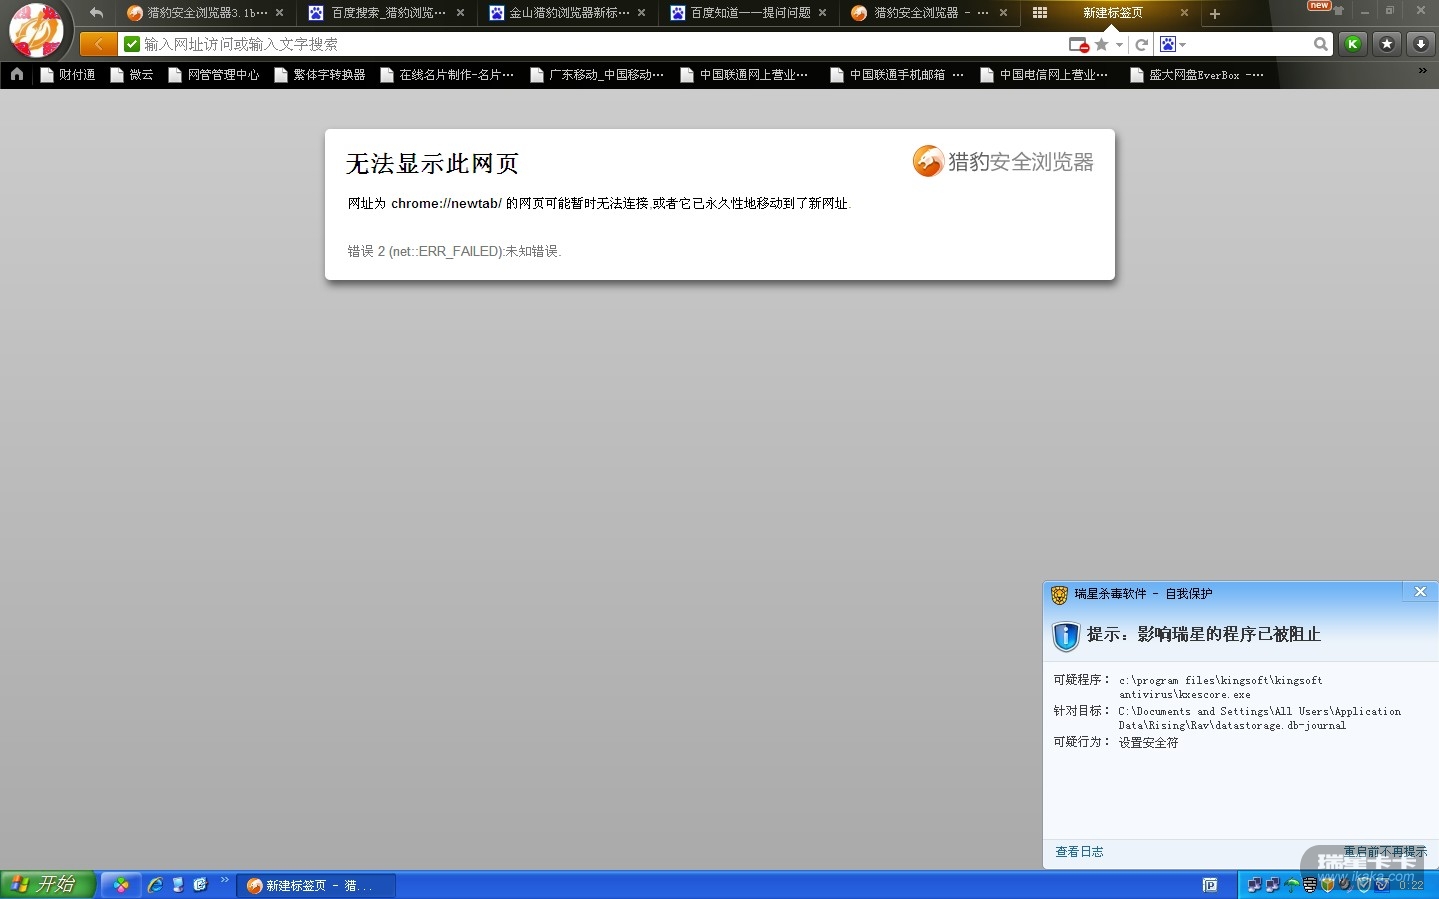Click the kxescore.exe suspicious program path

pos(1221,687)
